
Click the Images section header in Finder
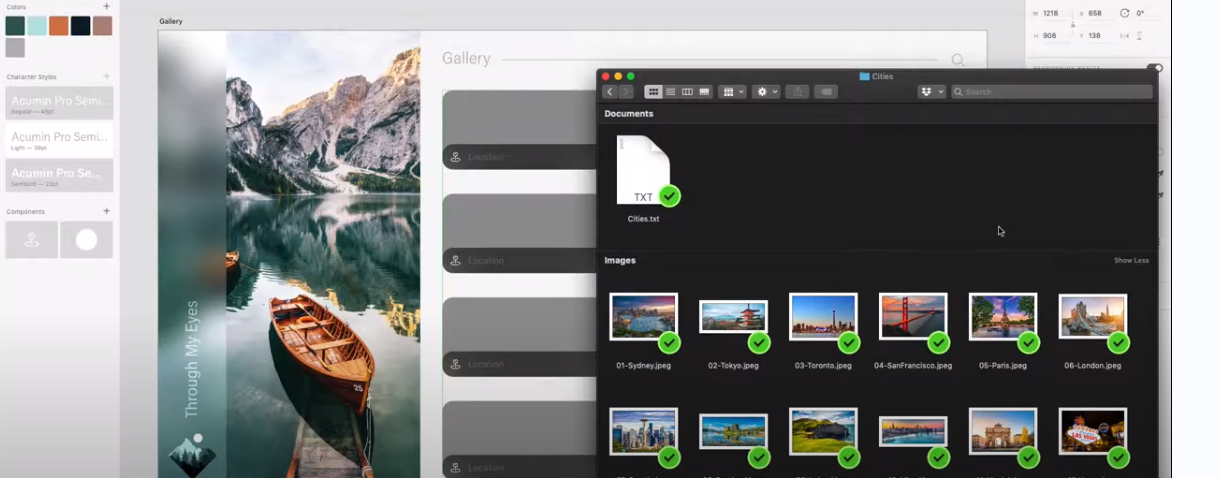[x=620, y=261]
